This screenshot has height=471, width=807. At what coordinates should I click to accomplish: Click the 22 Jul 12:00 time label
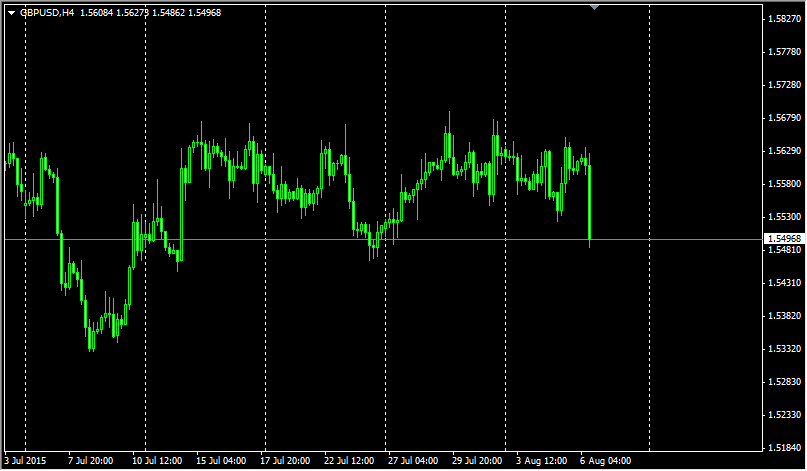tap(349, 461)
